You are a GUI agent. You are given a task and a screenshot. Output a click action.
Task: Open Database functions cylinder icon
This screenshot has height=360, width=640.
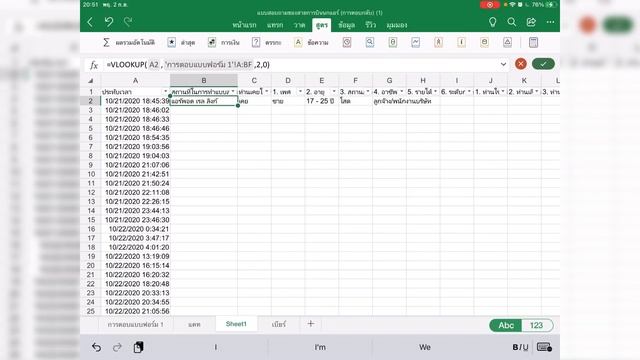484,42
